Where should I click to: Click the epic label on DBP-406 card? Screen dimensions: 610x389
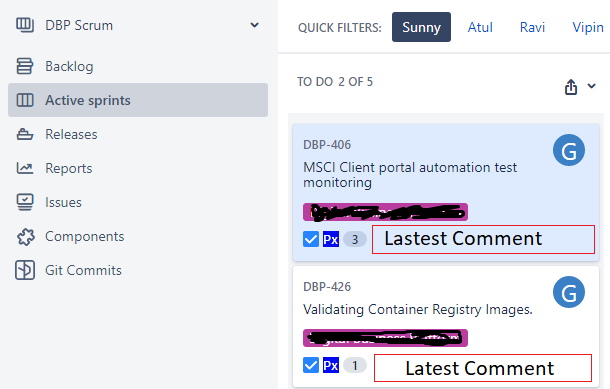(x=385, y=212)
